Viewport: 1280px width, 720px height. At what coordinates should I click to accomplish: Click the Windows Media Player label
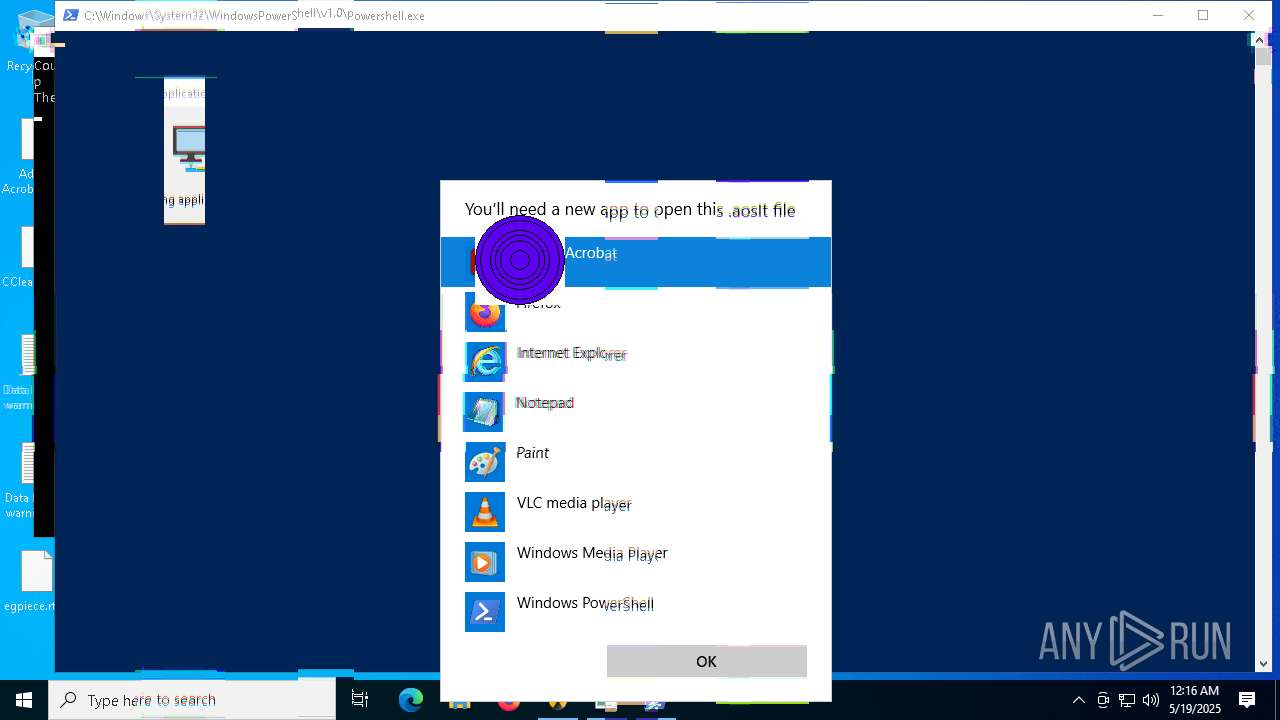pyautogui.click(x=592, y=553)
